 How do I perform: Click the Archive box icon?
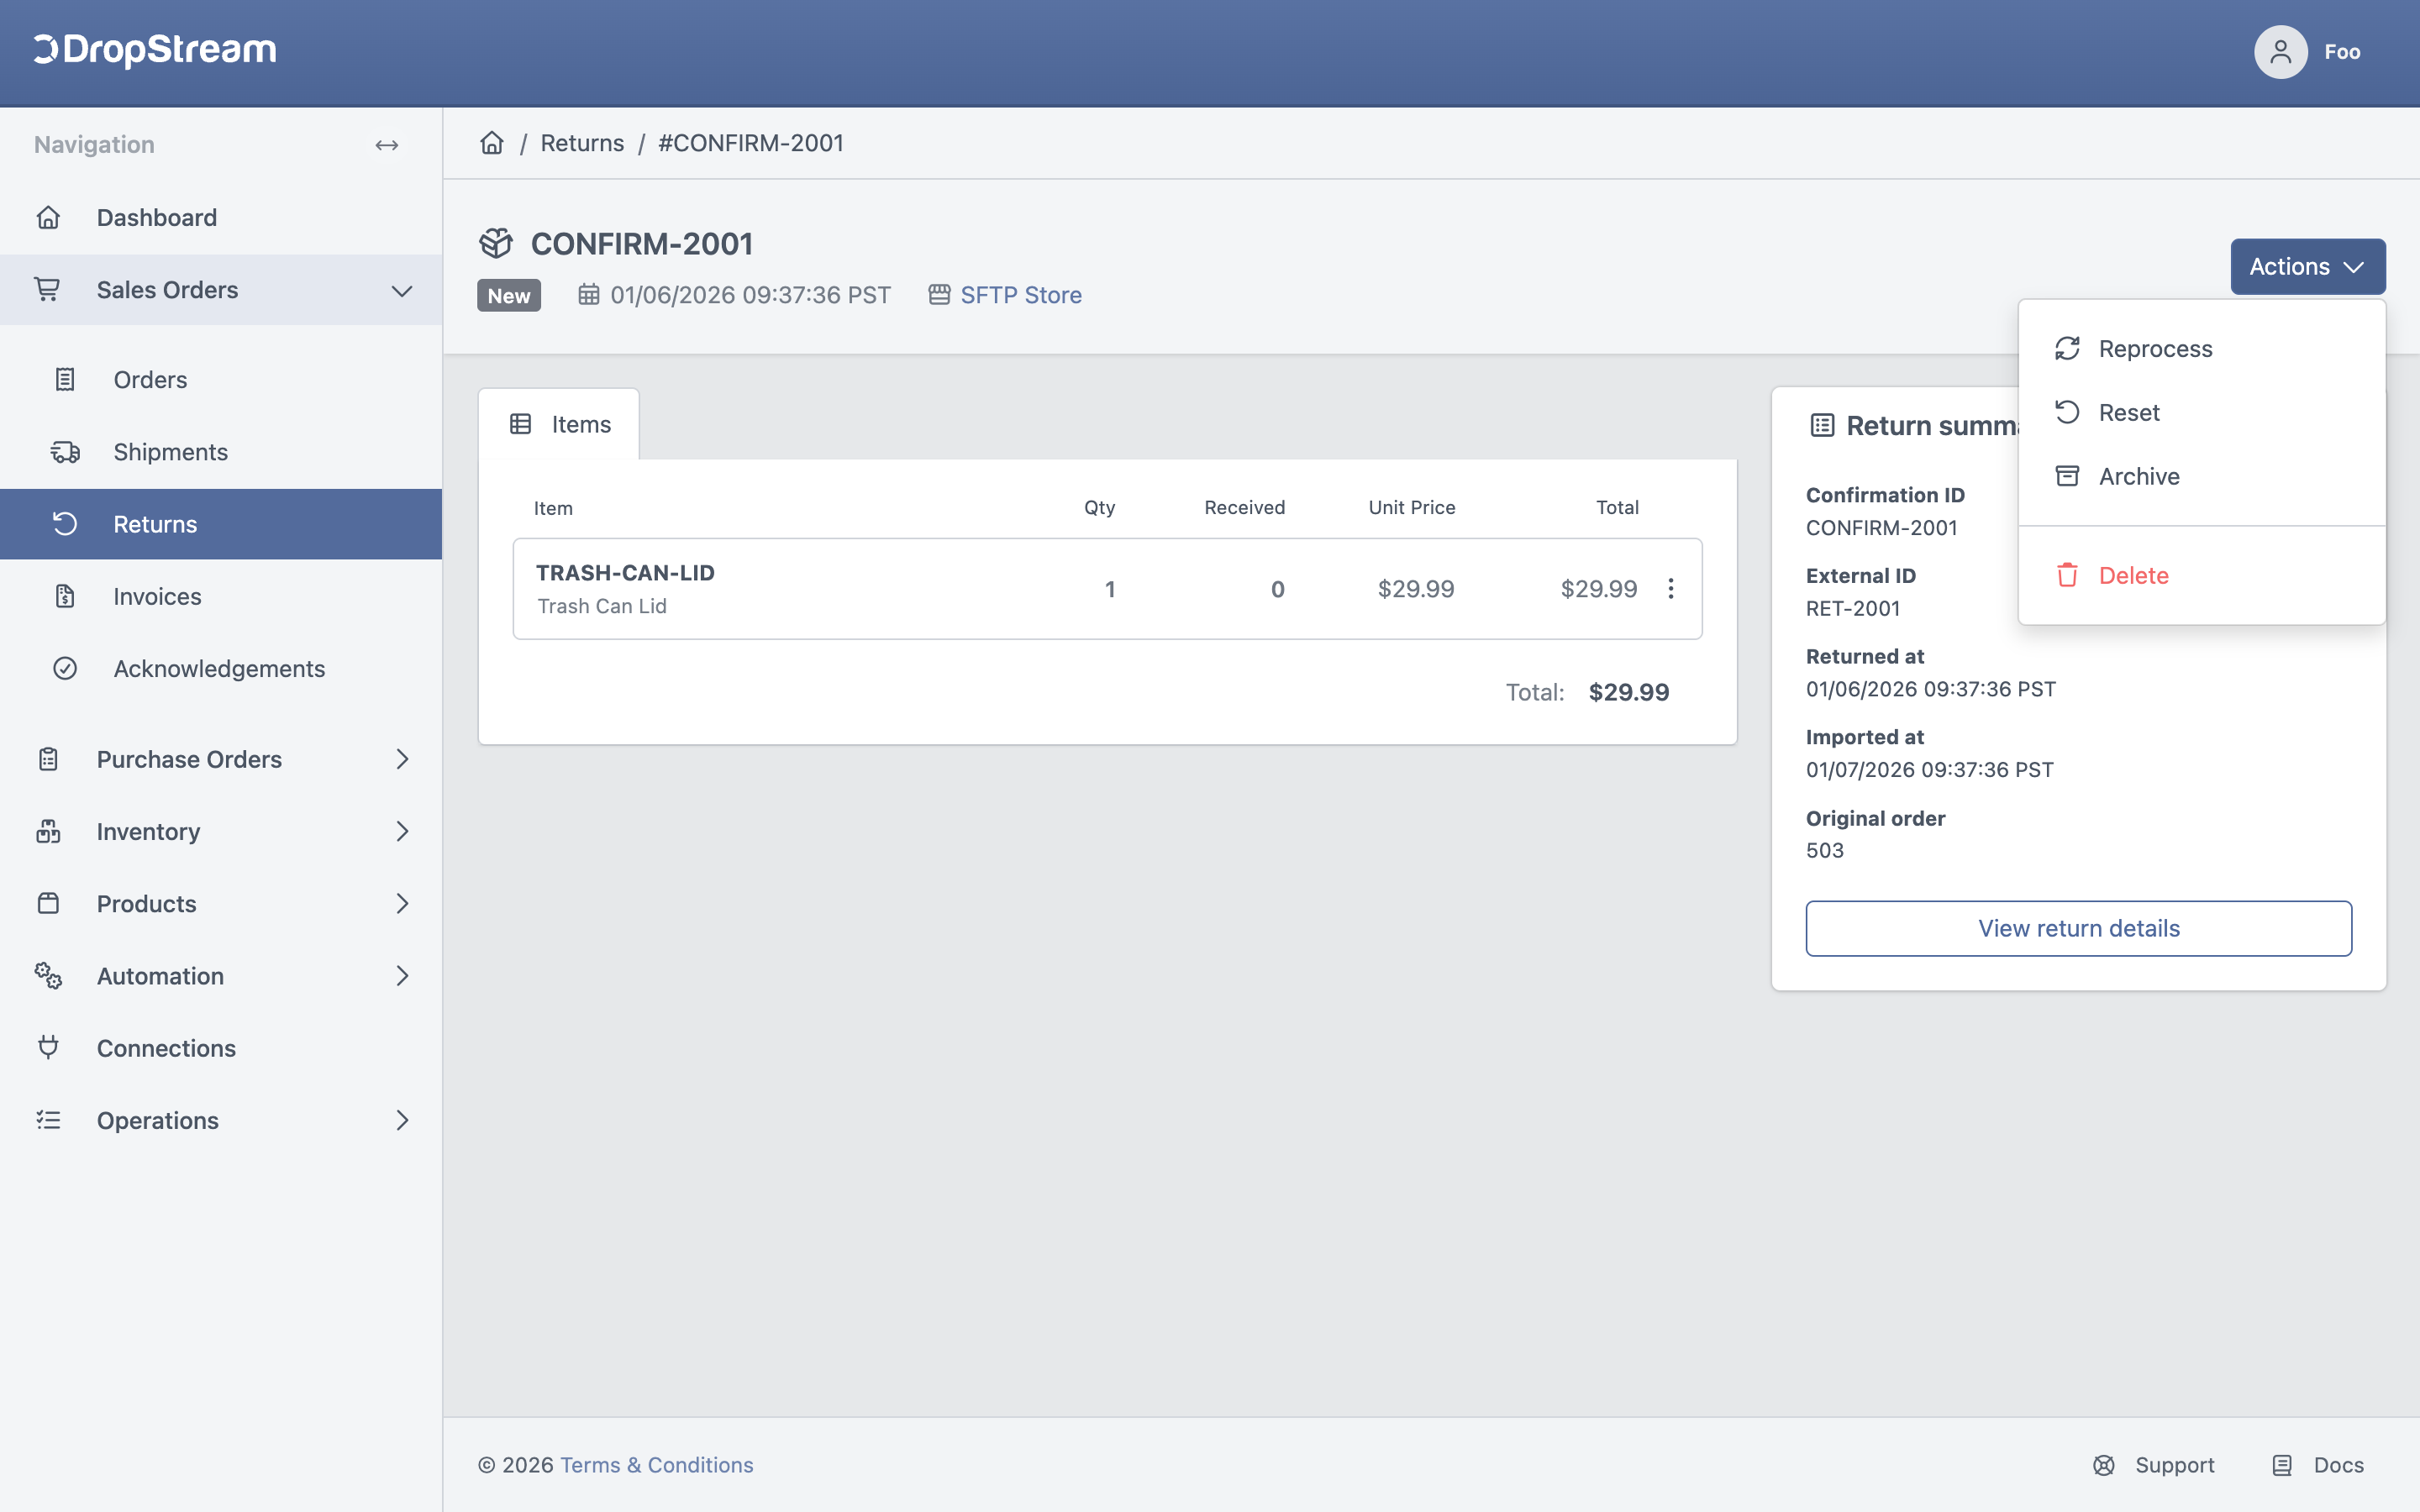[x=2067, y=477]
